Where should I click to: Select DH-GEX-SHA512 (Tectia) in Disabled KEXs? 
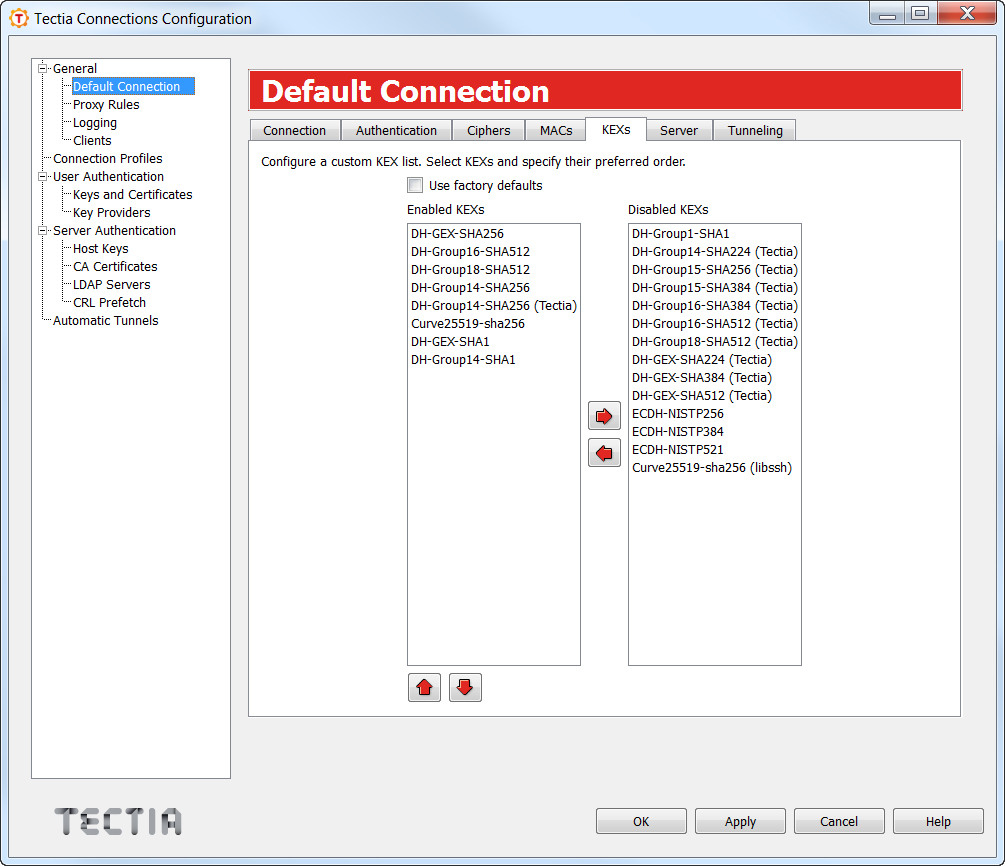(x=715, y=396)
